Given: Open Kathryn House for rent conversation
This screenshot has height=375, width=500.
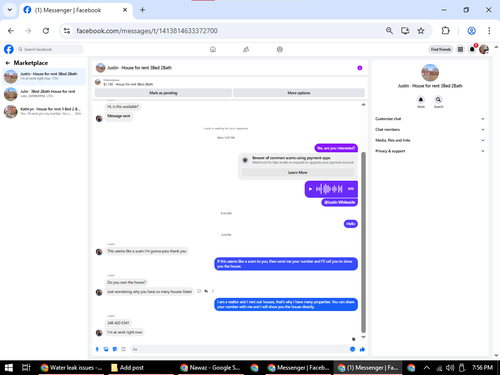Looking at the screenshot, I should coord(44,112).
